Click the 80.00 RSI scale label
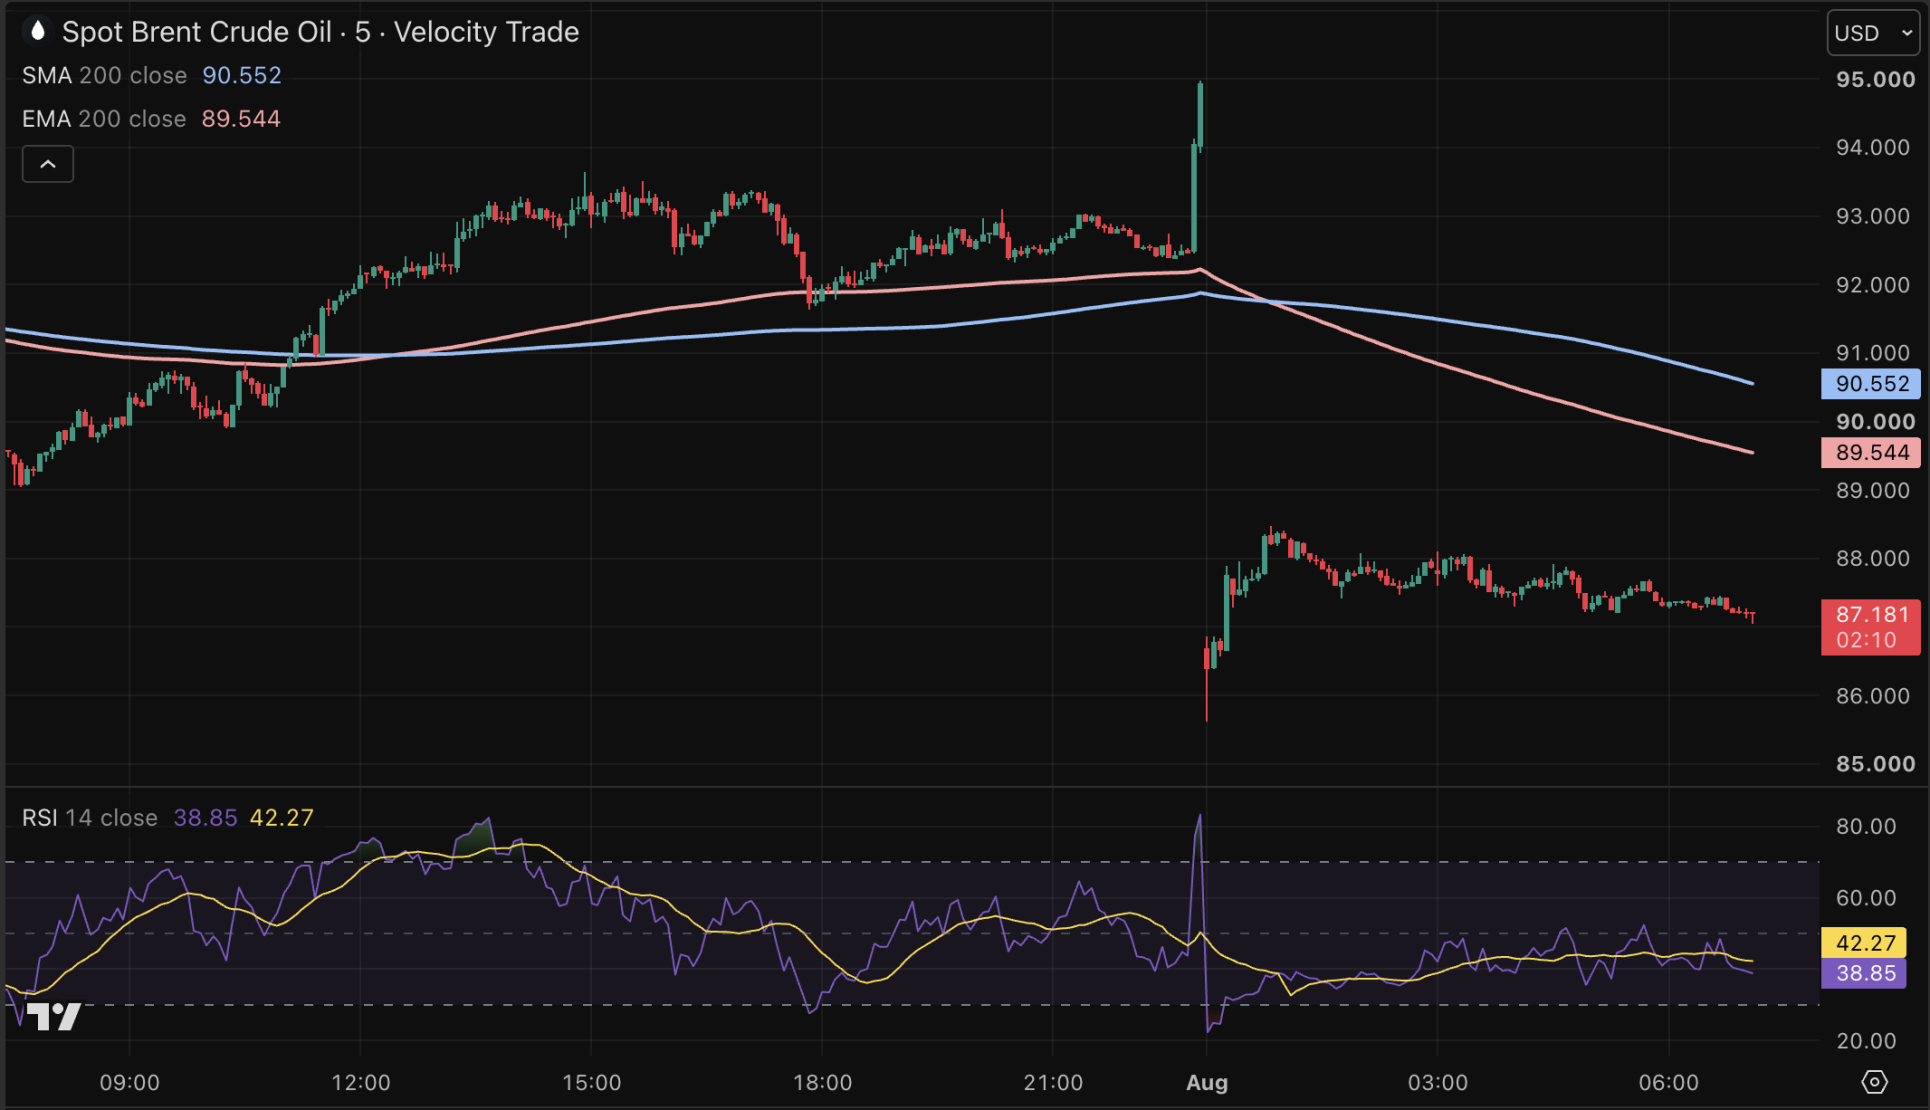Viewport: 1930px width, 1110px height. (x=1866, y=827)
